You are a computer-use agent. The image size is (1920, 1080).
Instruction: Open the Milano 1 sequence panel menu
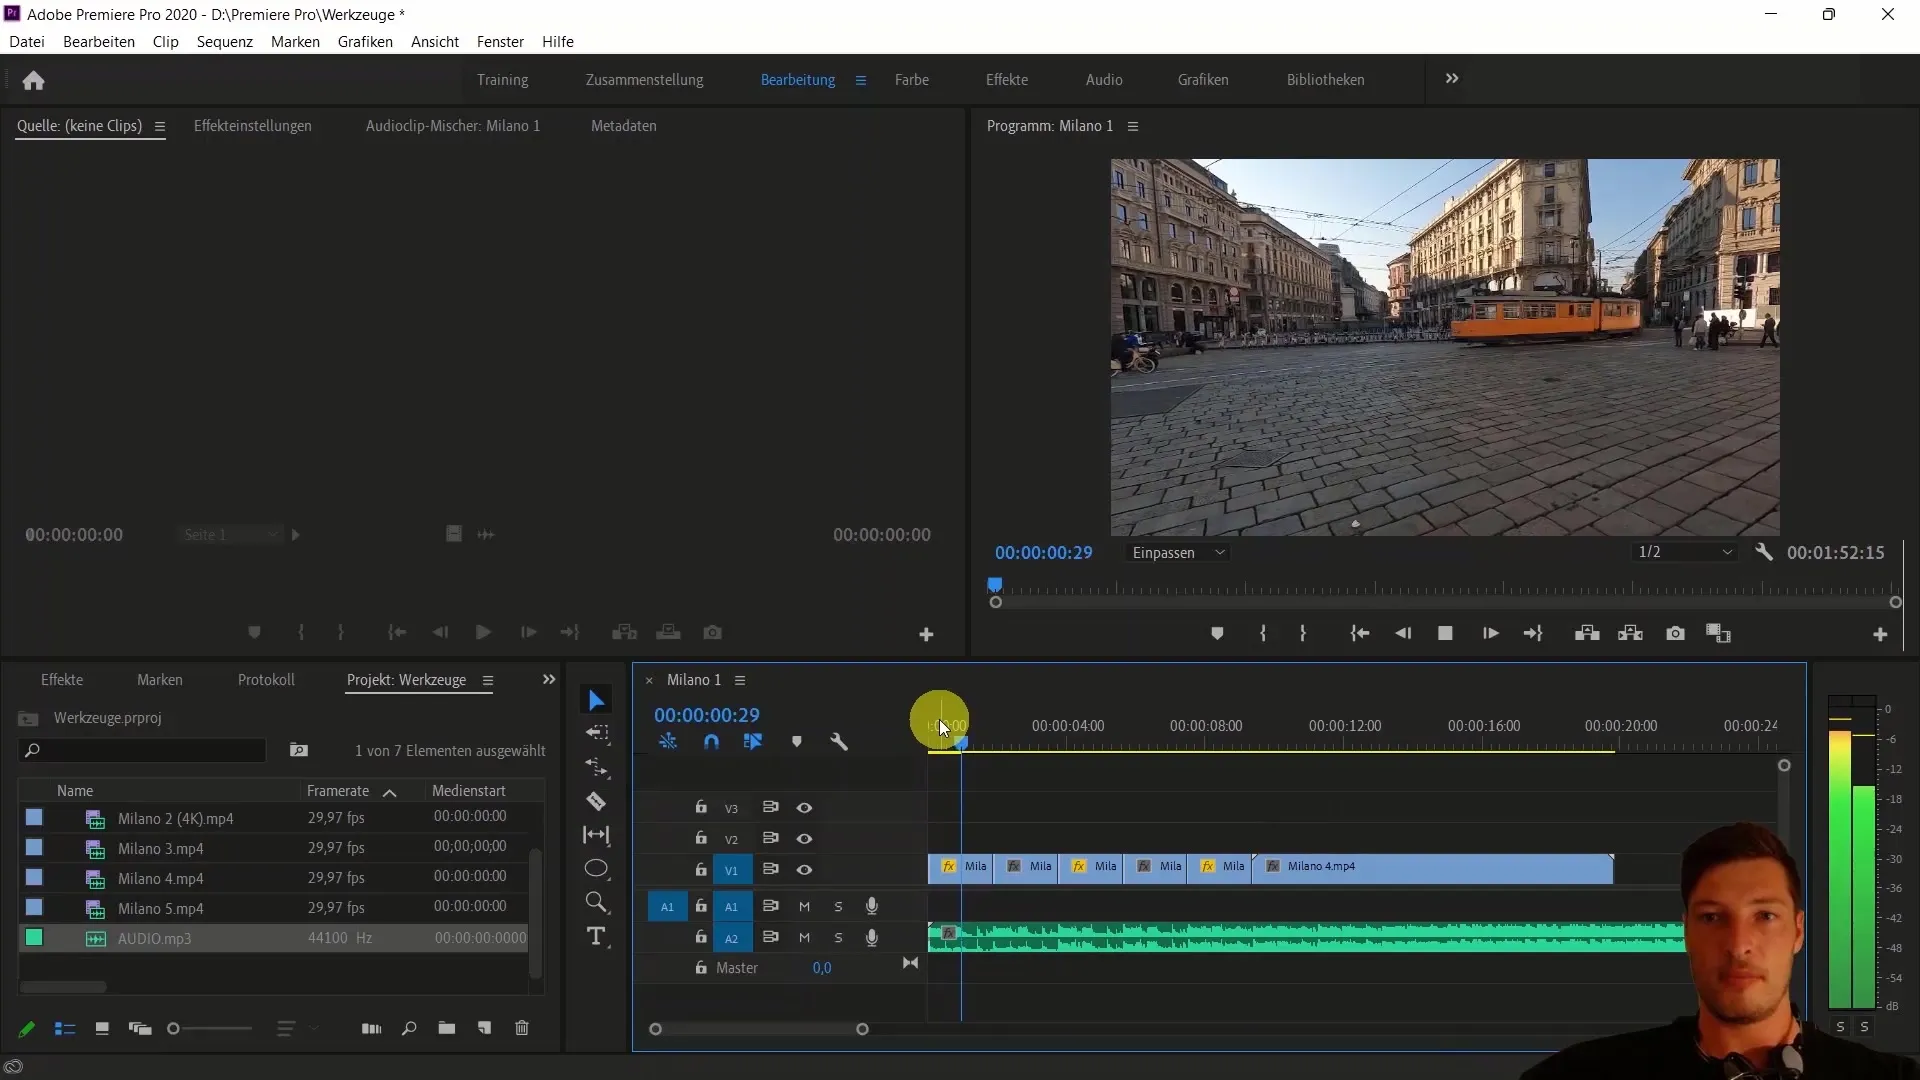click(740, 680)
